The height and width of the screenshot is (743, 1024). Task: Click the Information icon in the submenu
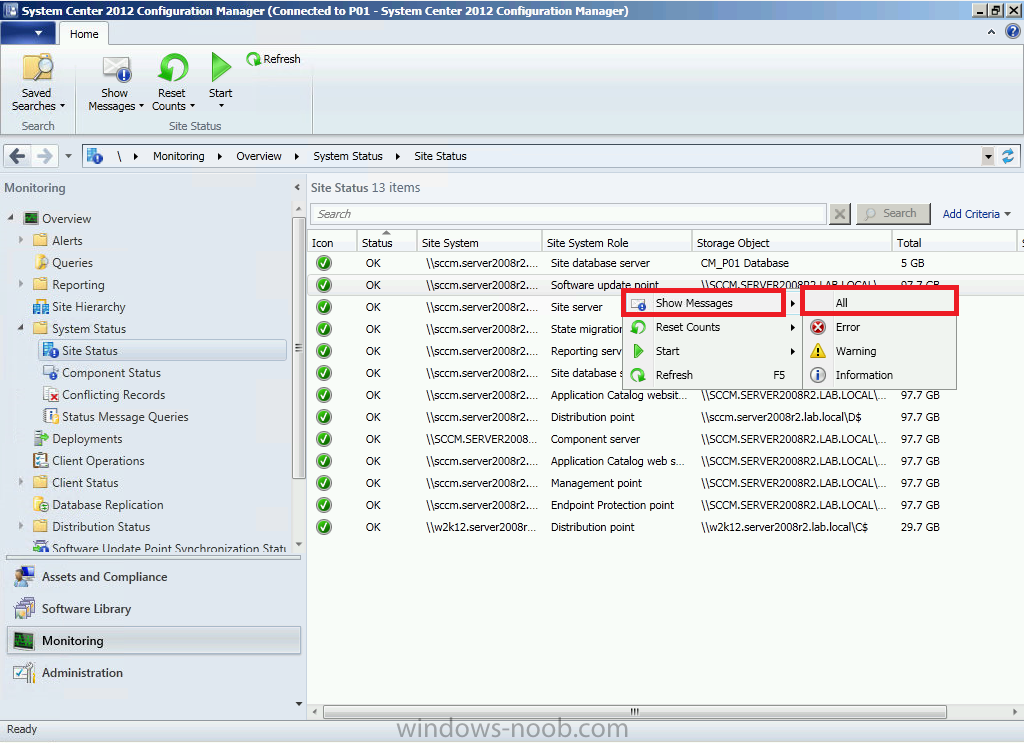pyautogui.click(x=818, y=375)
